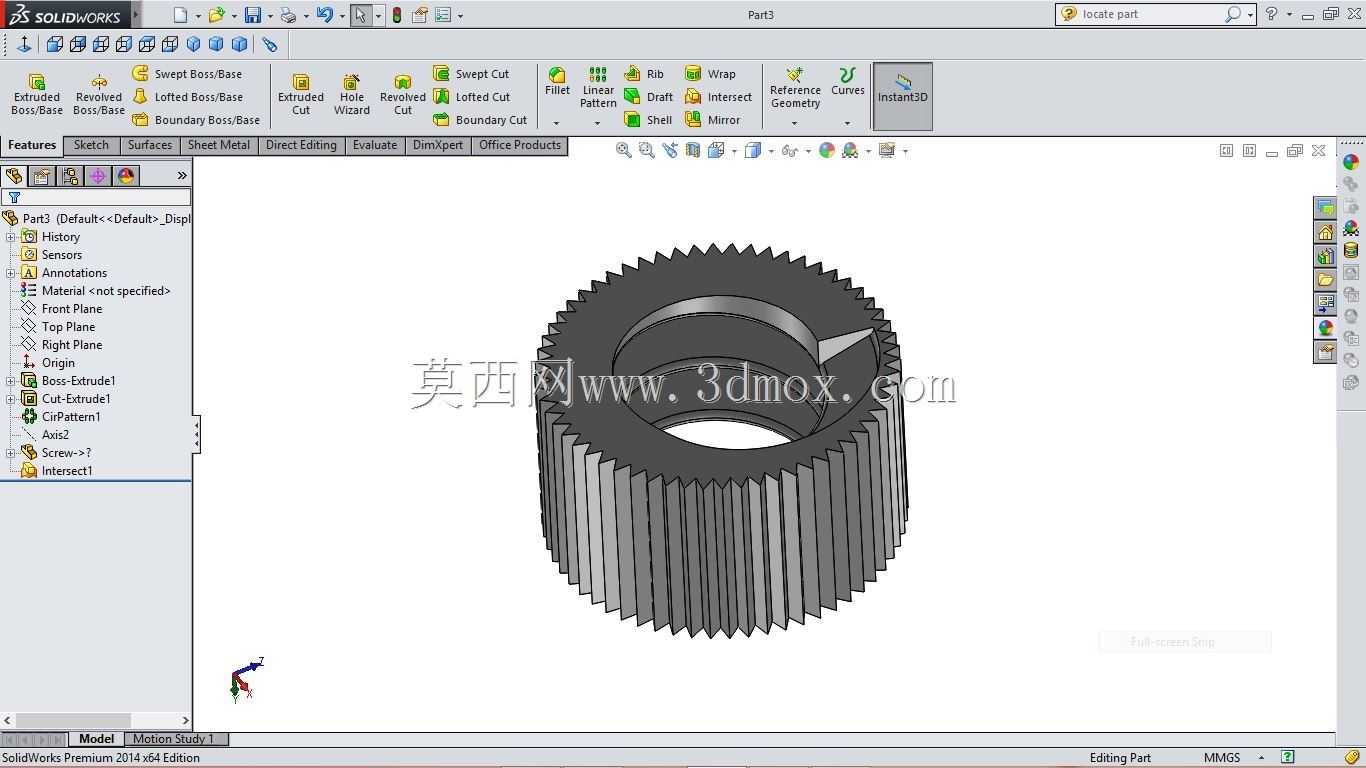Viewport: 1366px width, 768px height.
Task: Open the DimXpertManager tab icon
Action: [98, 176]
